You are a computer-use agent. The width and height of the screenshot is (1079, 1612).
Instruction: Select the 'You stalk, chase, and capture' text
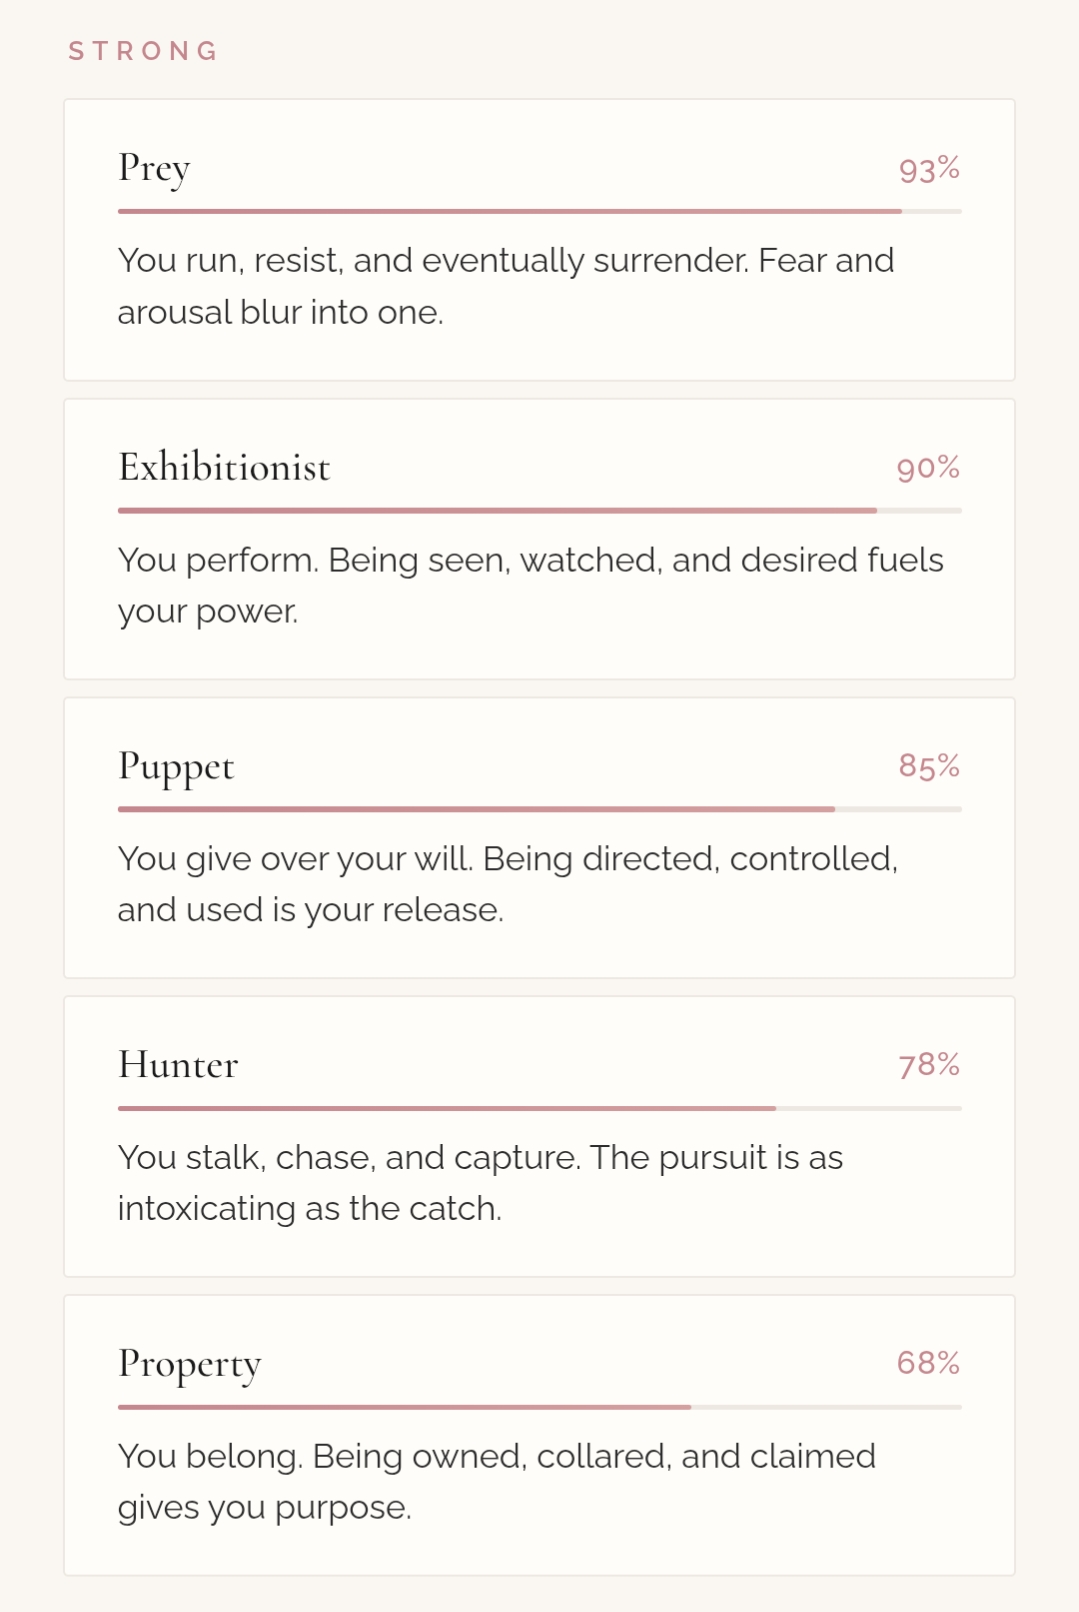point(480,1183)
